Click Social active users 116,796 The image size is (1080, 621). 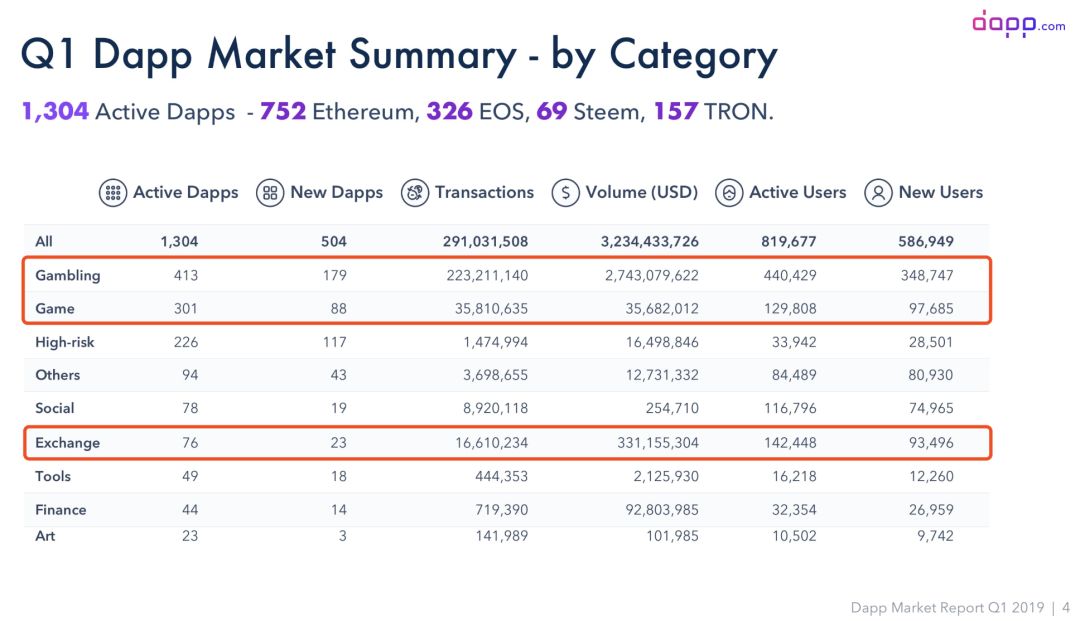pos(790,408)
